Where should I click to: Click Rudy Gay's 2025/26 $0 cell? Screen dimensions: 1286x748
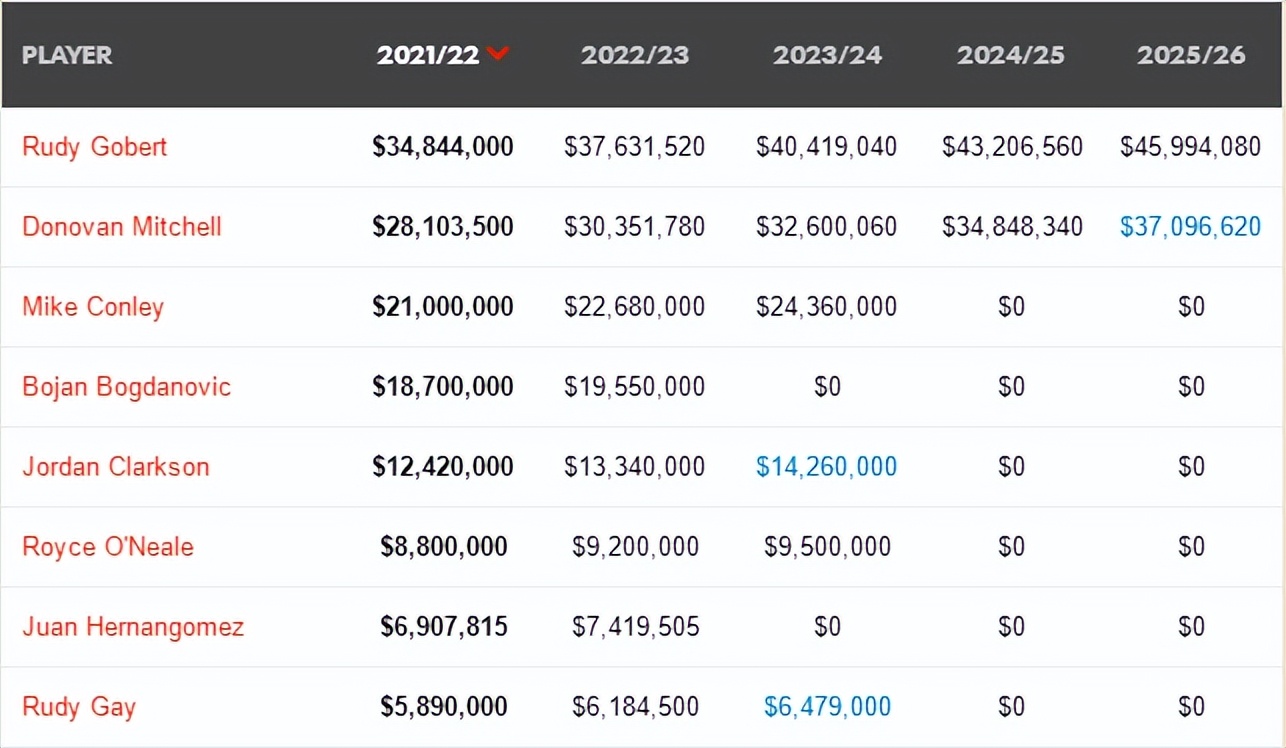click(x=1191, y=707)
